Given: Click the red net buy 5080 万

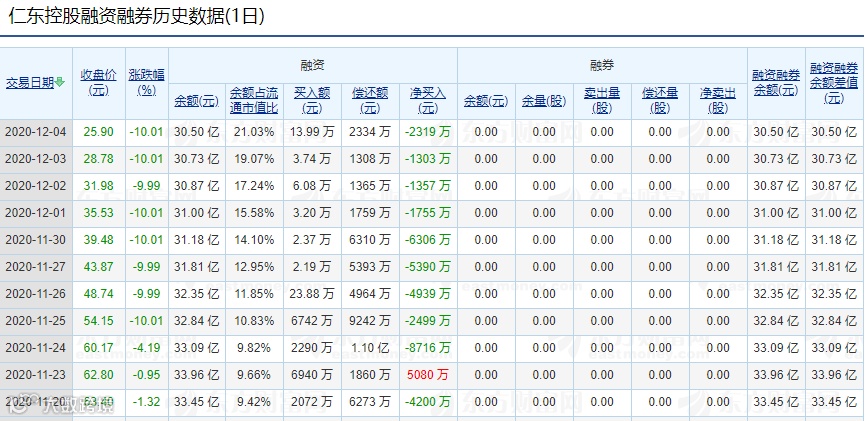Looking at the screenshot, I should (x=428, y=375).
